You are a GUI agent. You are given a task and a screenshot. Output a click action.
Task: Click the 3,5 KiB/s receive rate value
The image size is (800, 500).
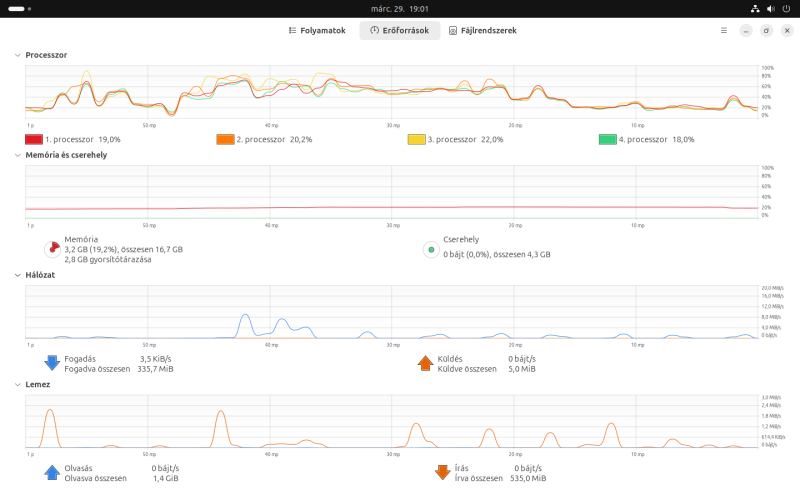click(x=155, y=359)
